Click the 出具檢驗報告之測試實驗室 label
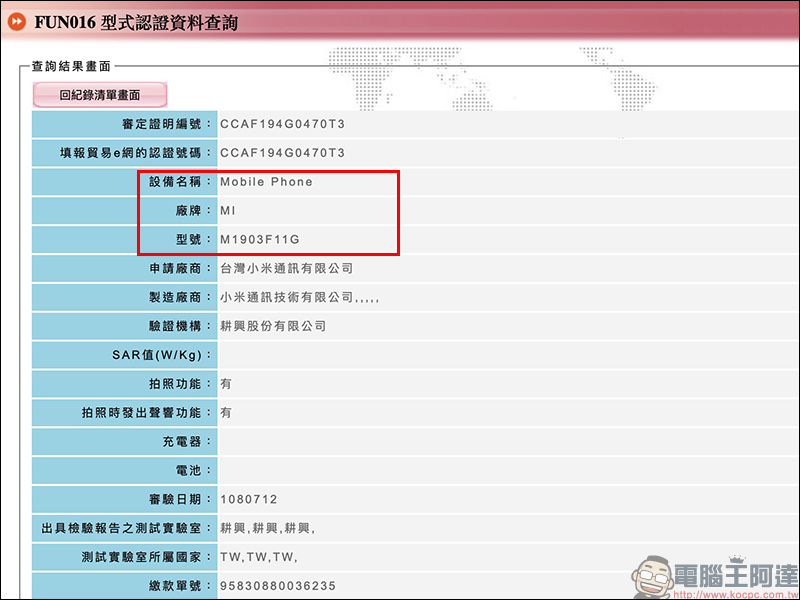 pyautogui.click(x=127, y=528)
